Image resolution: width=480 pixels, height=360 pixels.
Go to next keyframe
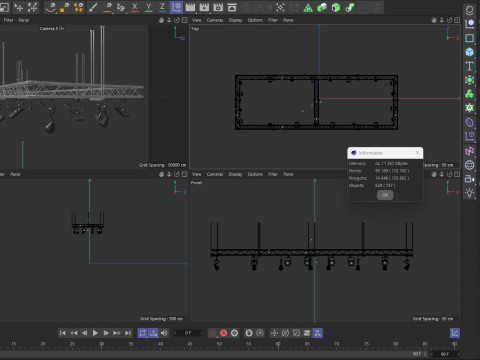tap(117, 333)
